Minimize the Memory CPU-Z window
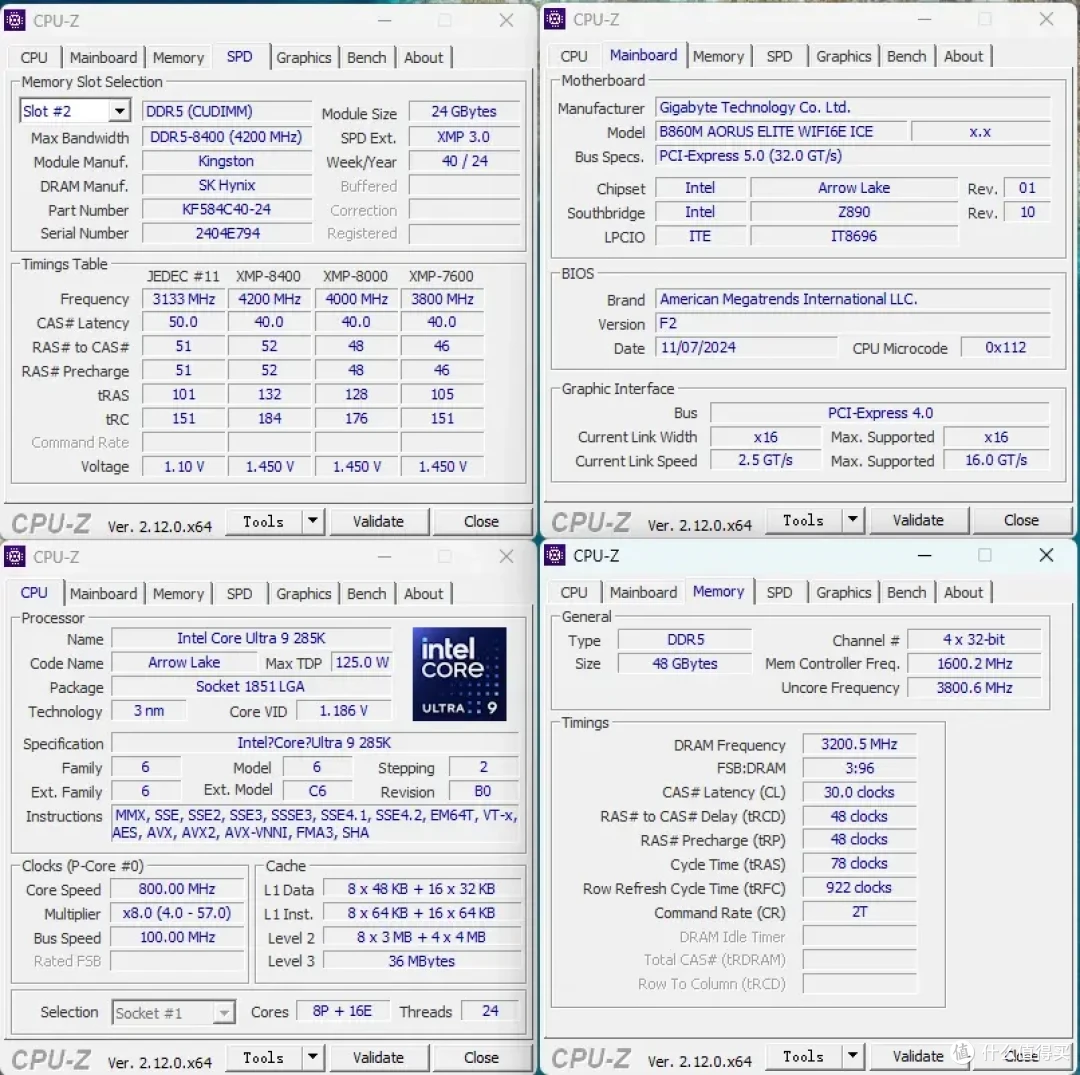 coord(924,555)
